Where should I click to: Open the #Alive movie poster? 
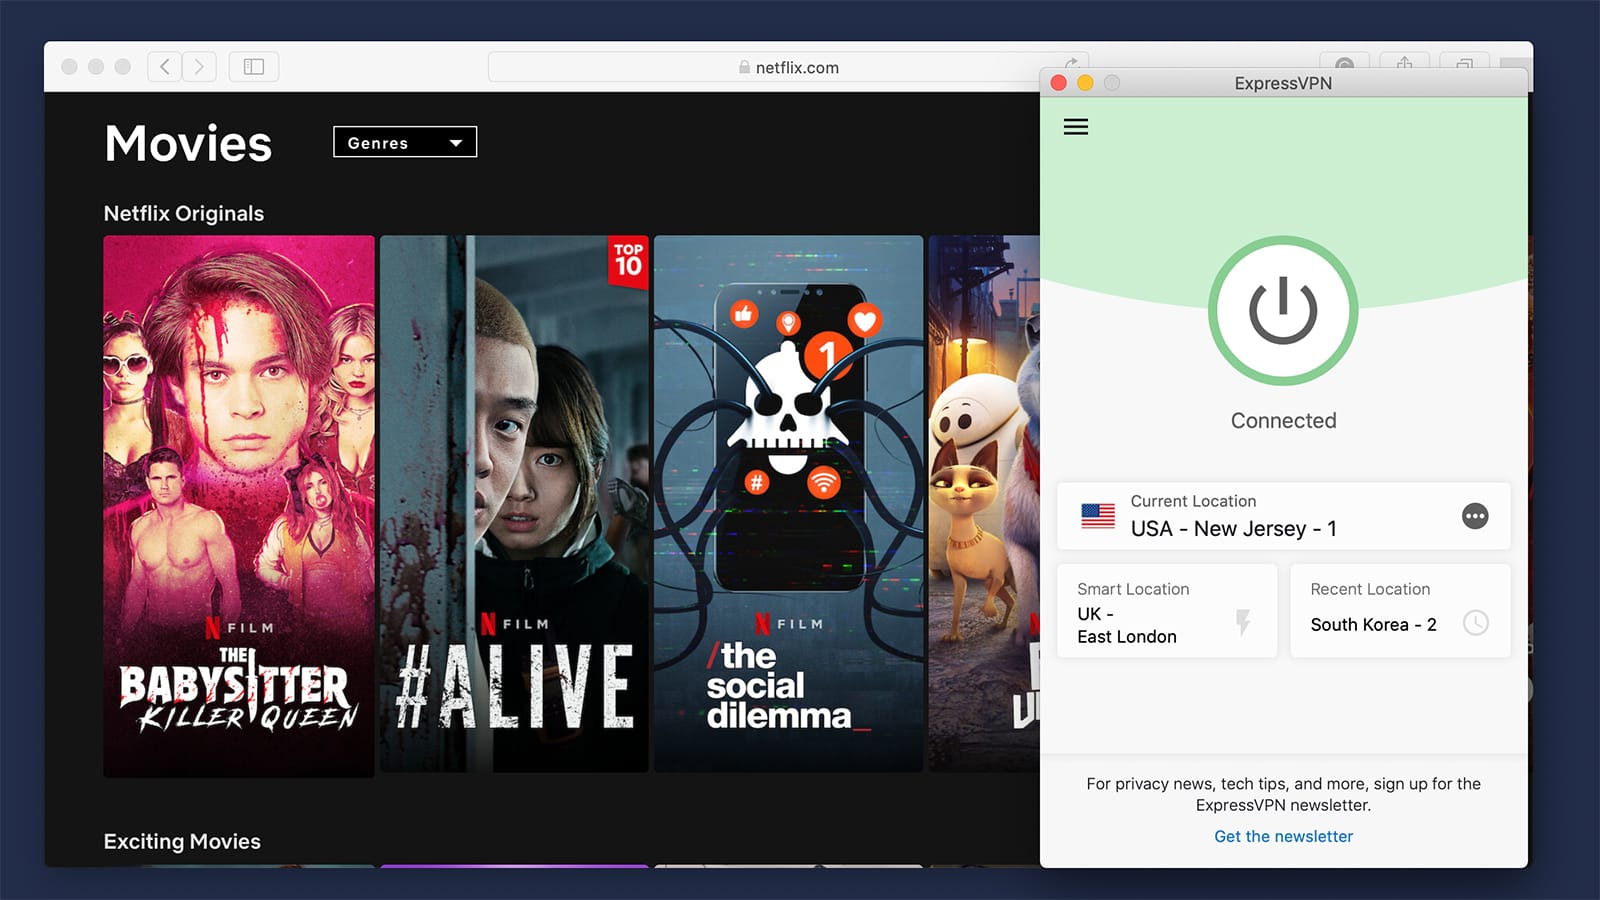click(514, 504)
